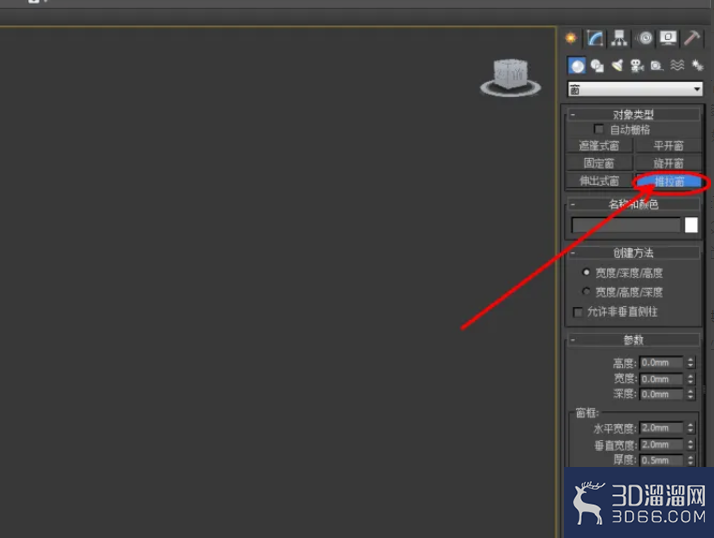
Task: Select the Helpers category icon
Action: (x=657, y=66)
